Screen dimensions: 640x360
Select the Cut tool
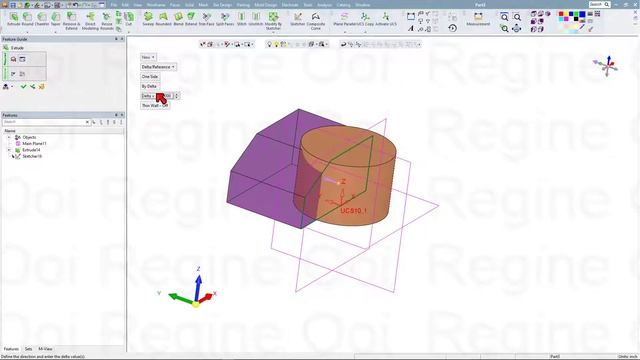[x=129, y=19]
